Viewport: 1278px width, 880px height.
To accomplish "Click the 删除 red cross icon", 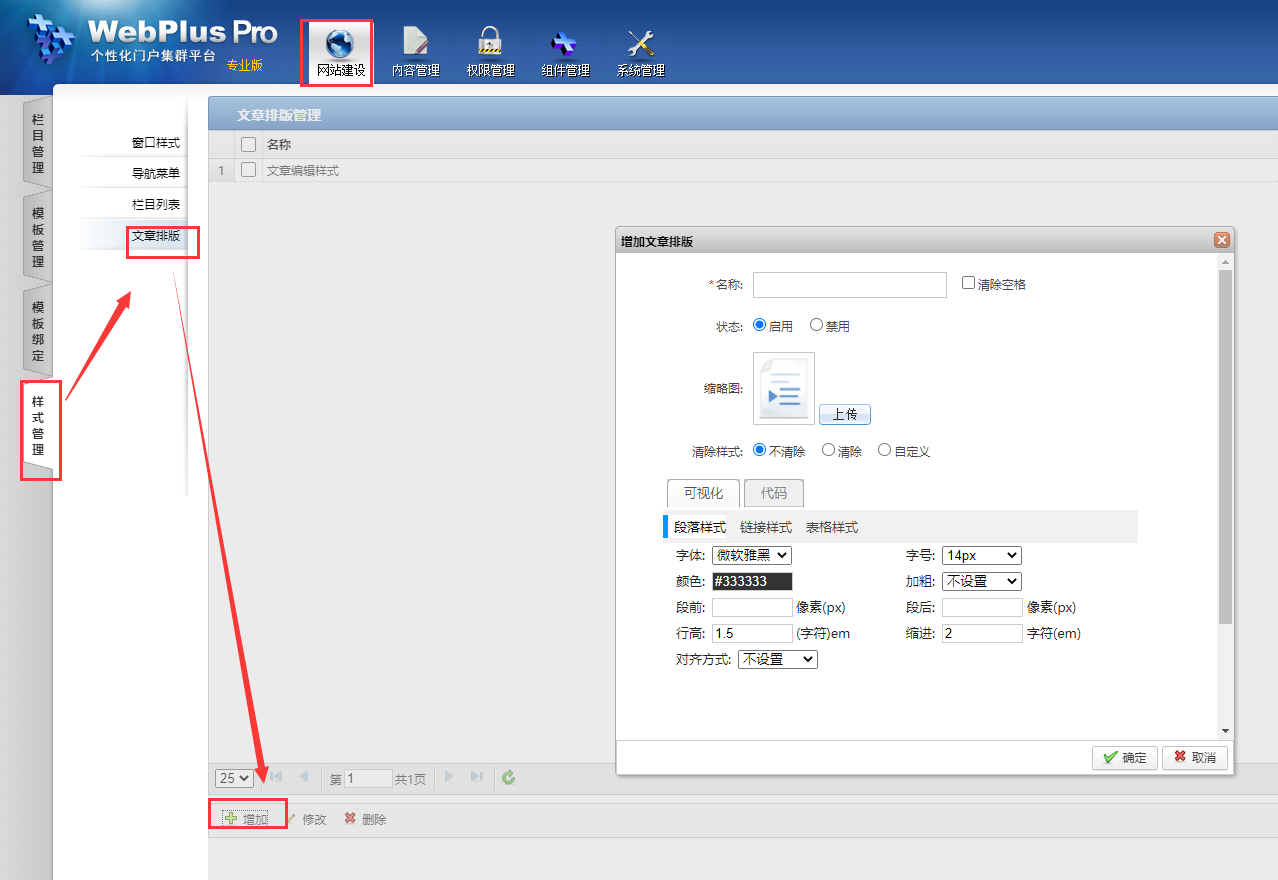I will click(350, 819).
